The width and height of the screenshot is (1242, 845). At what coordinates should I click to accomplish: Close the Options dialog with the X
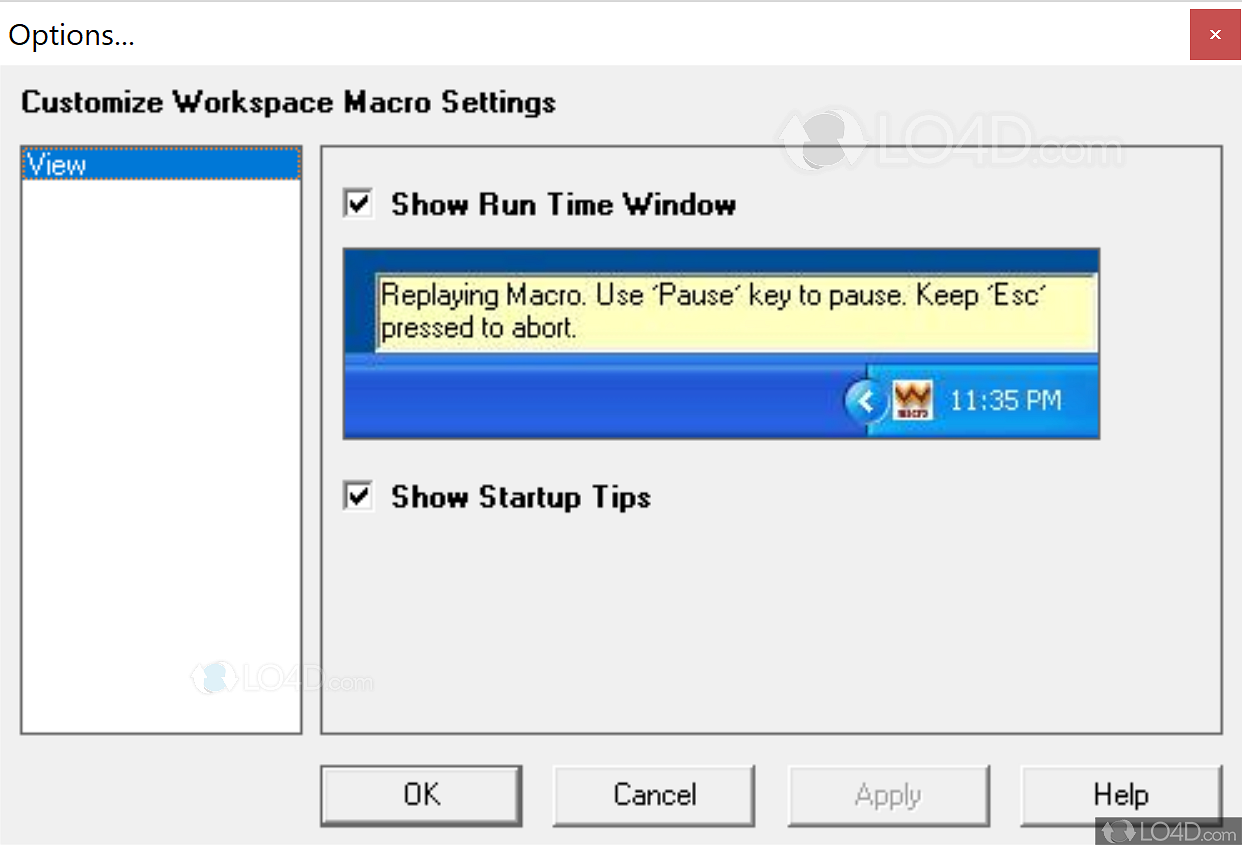[x=1215, y=35]
